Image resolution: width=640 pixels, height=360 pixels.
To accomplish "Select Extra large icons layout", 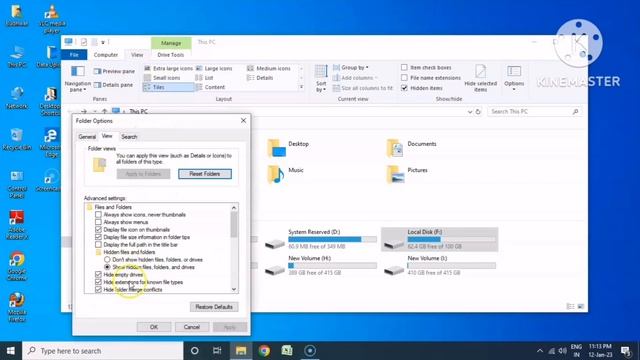I will point(168,68).
